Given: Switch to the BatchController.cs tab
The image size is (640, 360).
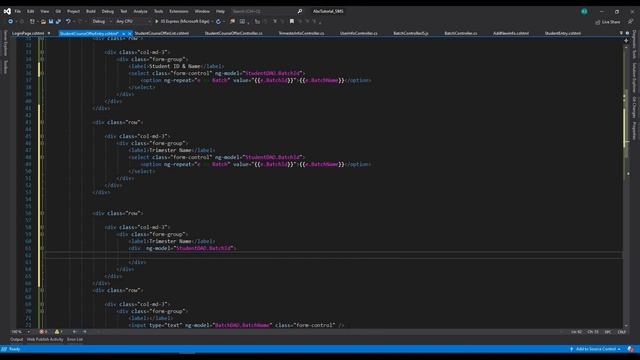Looking at the screenshot, I should (x=461, y=33).
